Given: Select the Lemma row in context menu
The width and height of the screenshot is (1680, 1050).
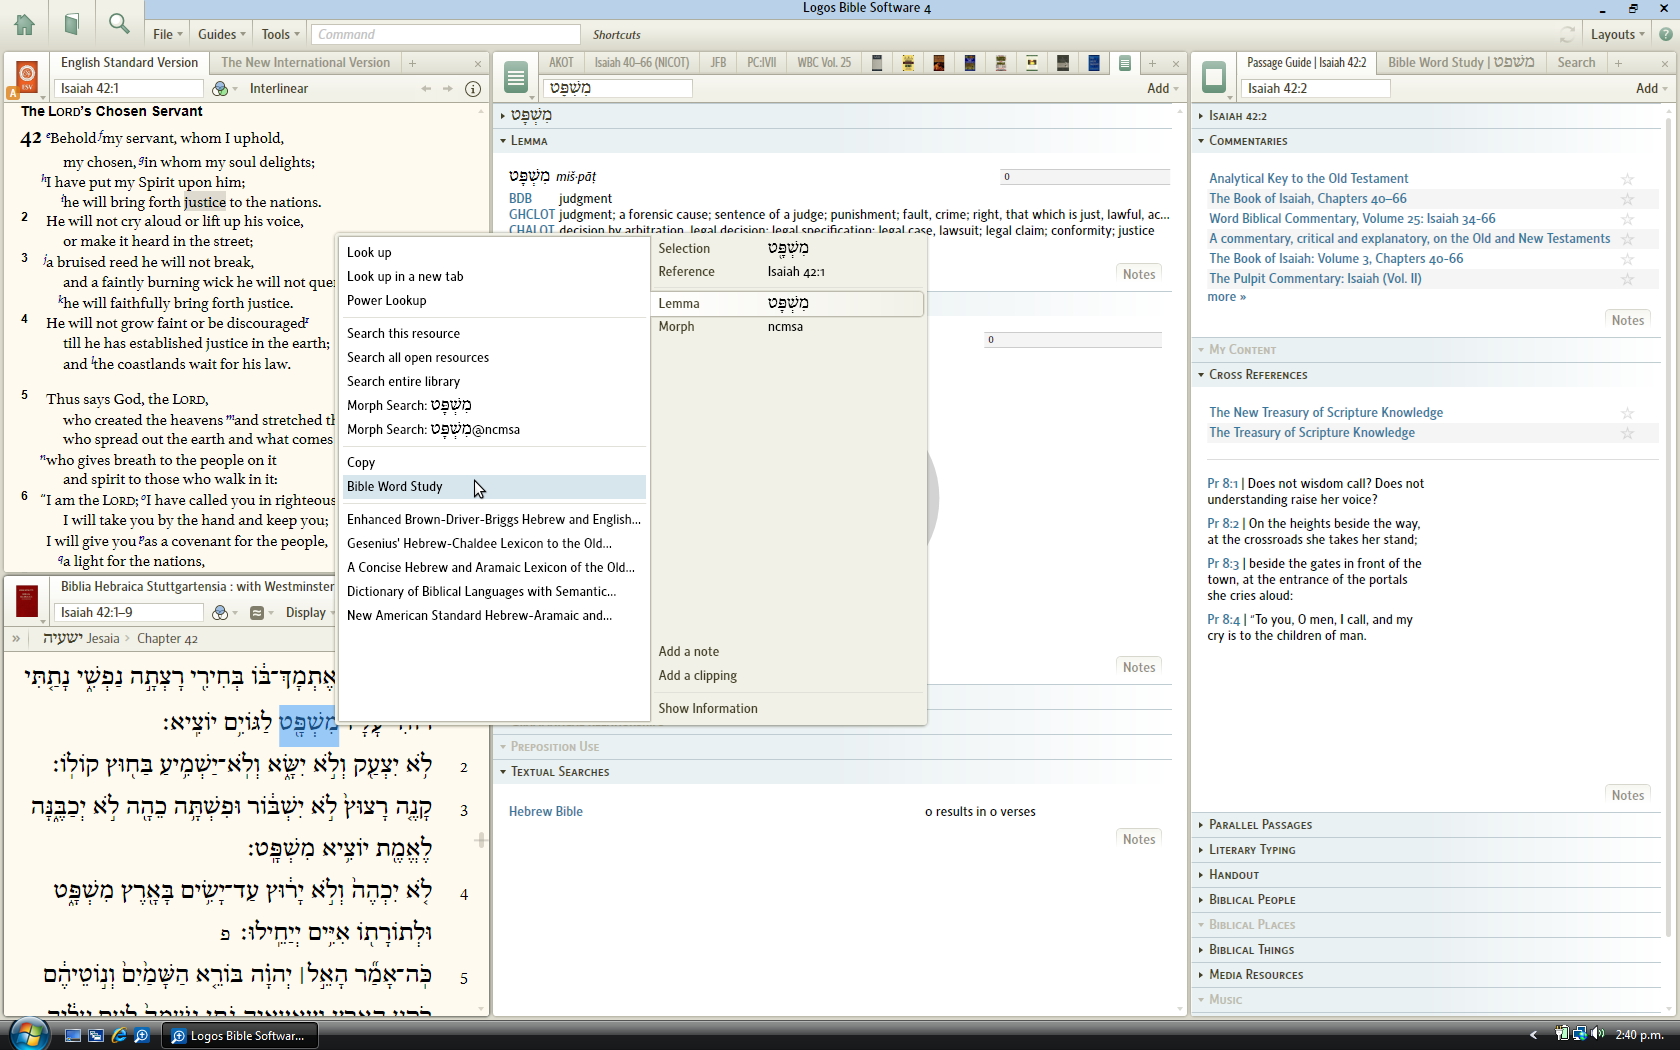Looking at the screenshot, I should (x=787, y=304).
